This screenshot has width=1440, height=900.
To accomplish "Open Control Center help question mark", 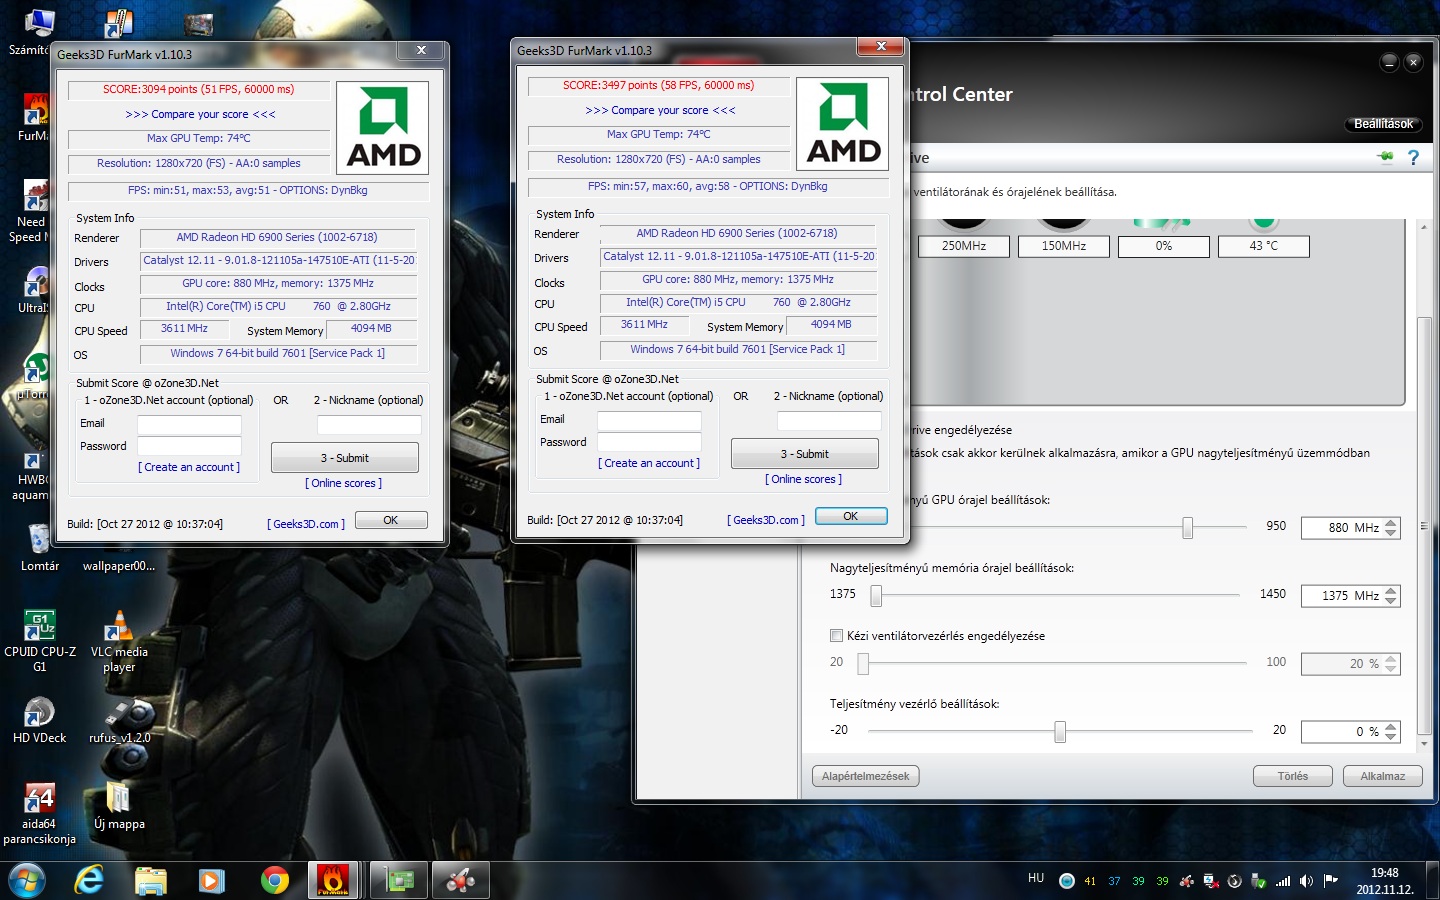I will [1413, 157].
